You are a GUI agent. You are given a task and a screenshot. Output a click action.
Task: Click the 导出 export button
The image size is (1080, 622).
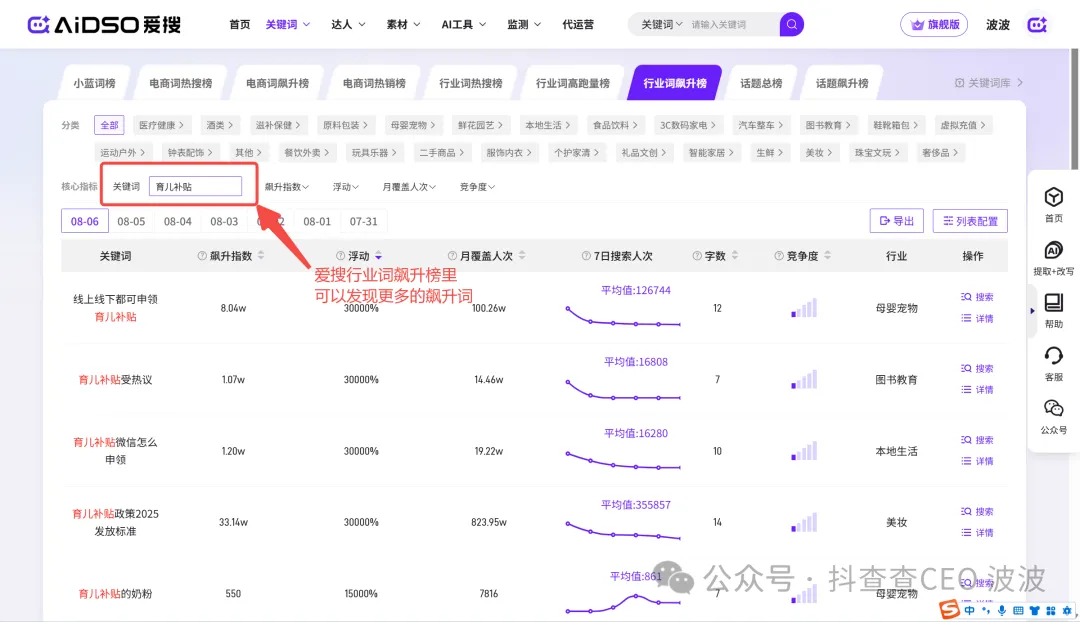click(x=896, y=221)
